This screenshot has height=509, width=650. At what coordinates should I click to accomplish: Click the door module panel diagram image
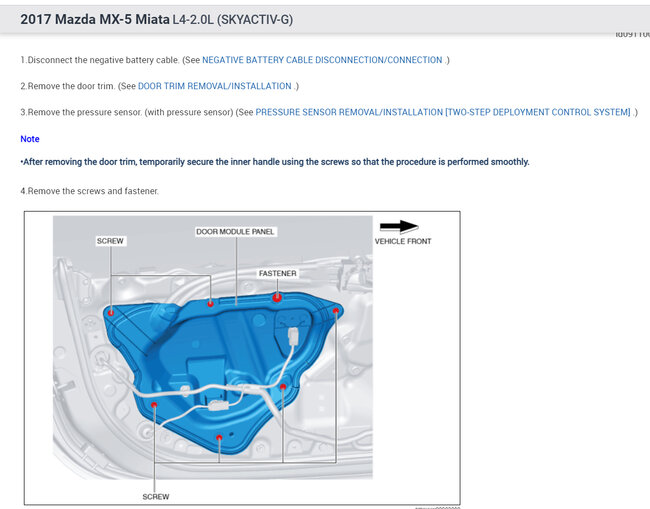point(242,358)
